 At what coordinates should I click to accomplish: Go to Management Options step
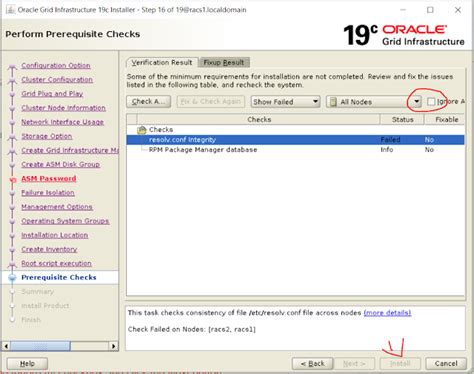57,207
